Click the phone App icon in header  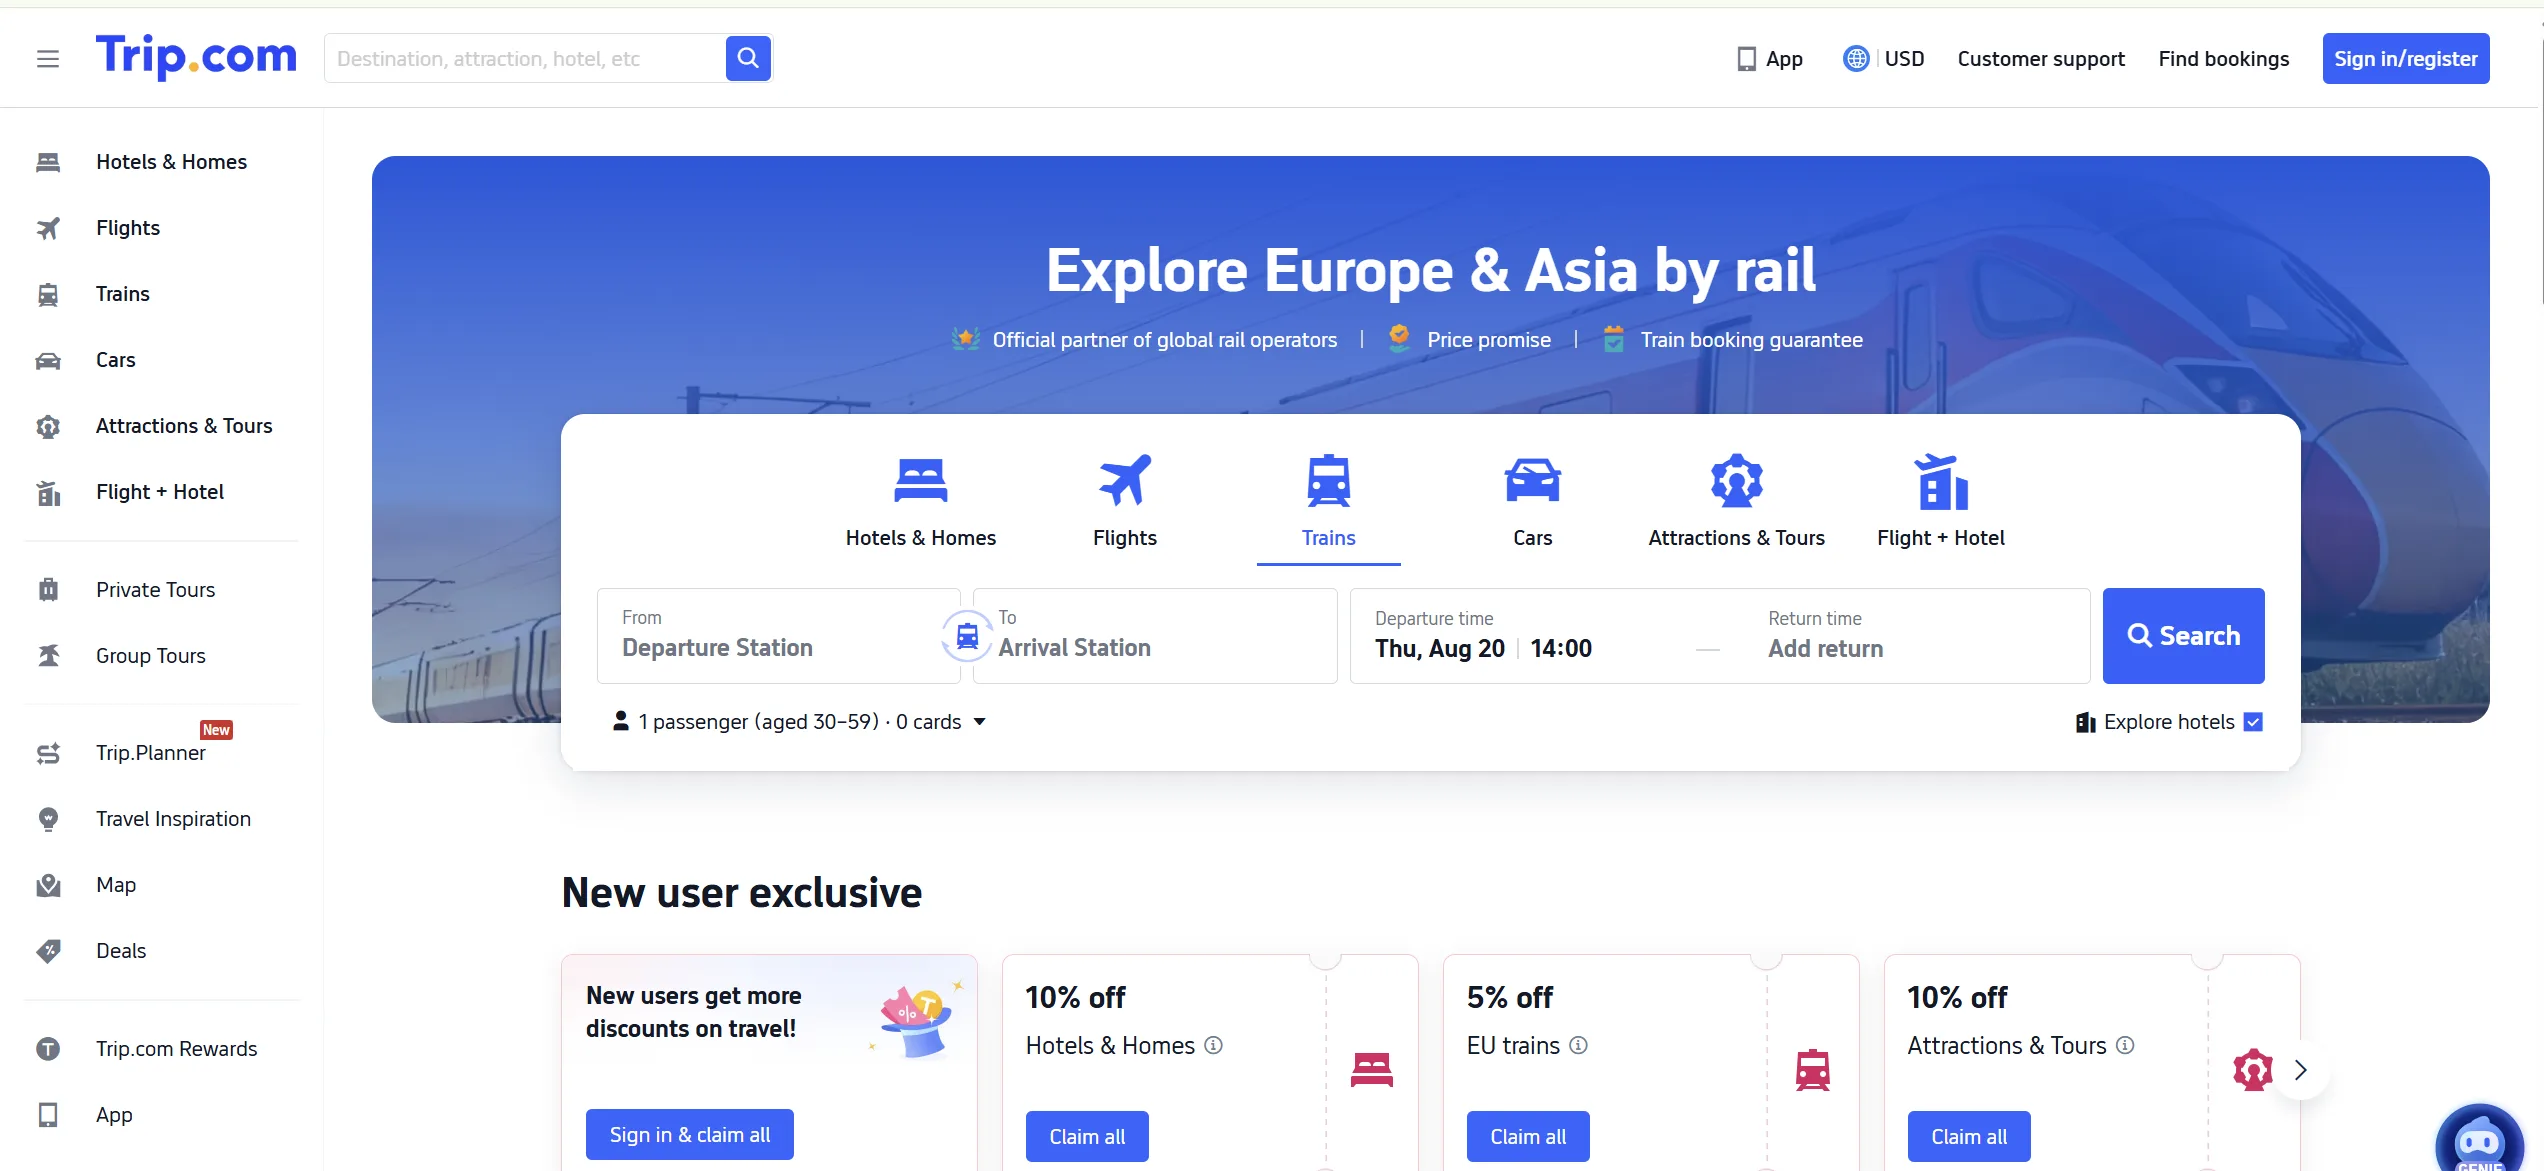1746,59
